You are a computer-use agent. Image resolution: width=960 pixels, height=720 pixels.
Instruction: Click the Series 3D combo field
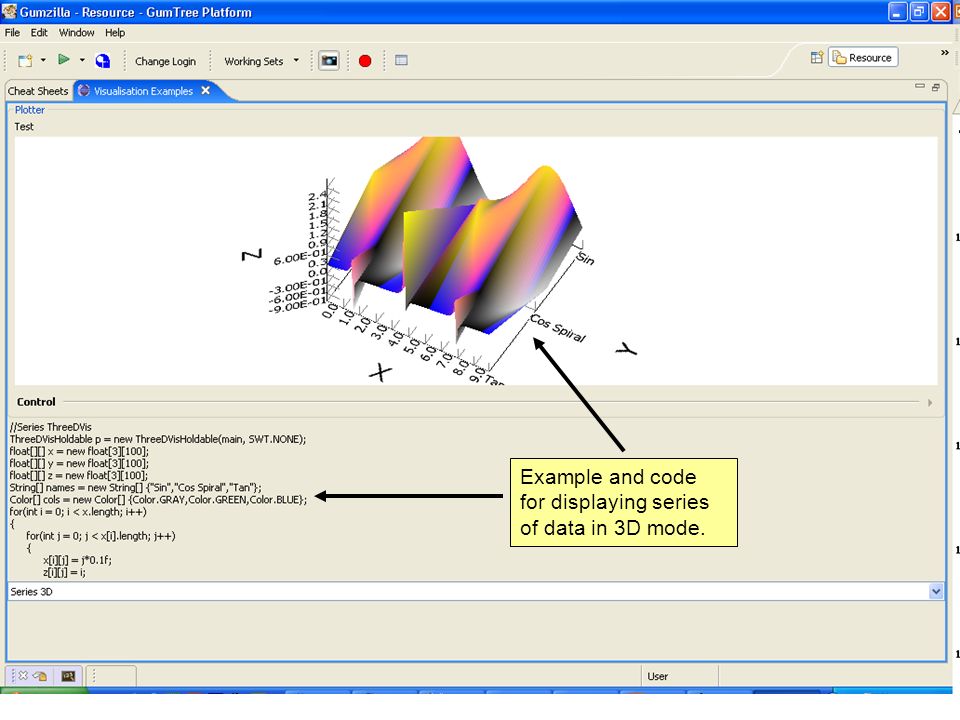[x=476, y=591]
